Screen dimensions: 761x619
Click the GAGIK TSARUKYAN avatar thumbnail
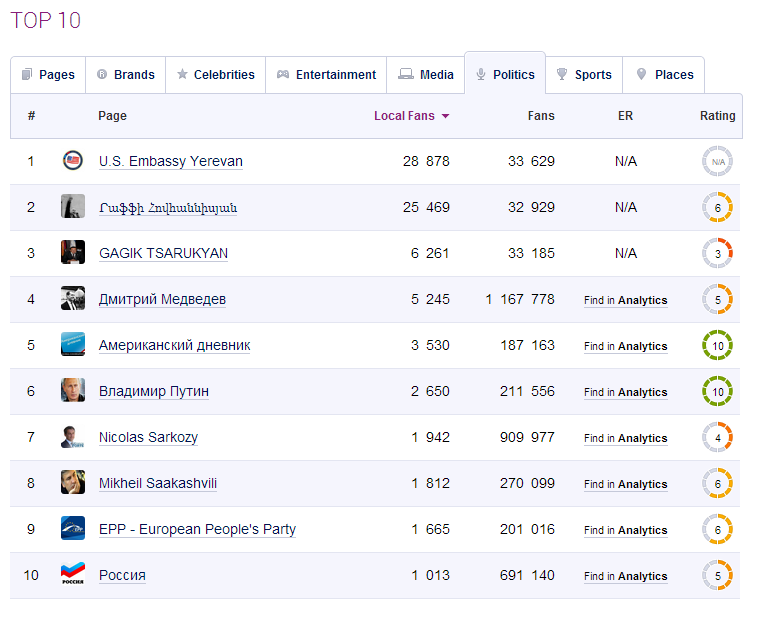pos(73,252)
